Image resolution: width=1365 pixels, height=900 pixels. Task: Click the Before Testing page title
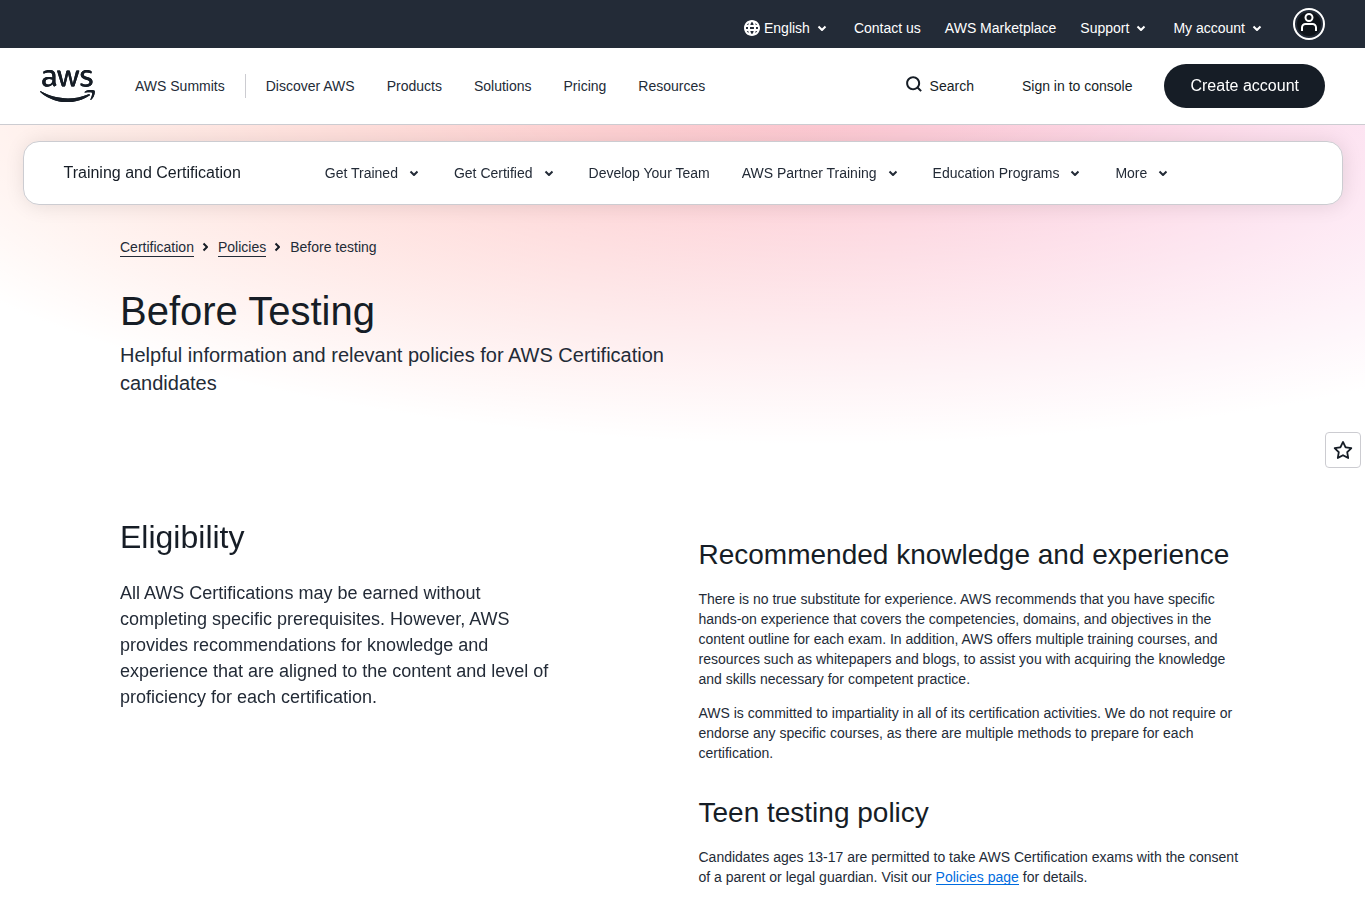[x=247, y=312]
